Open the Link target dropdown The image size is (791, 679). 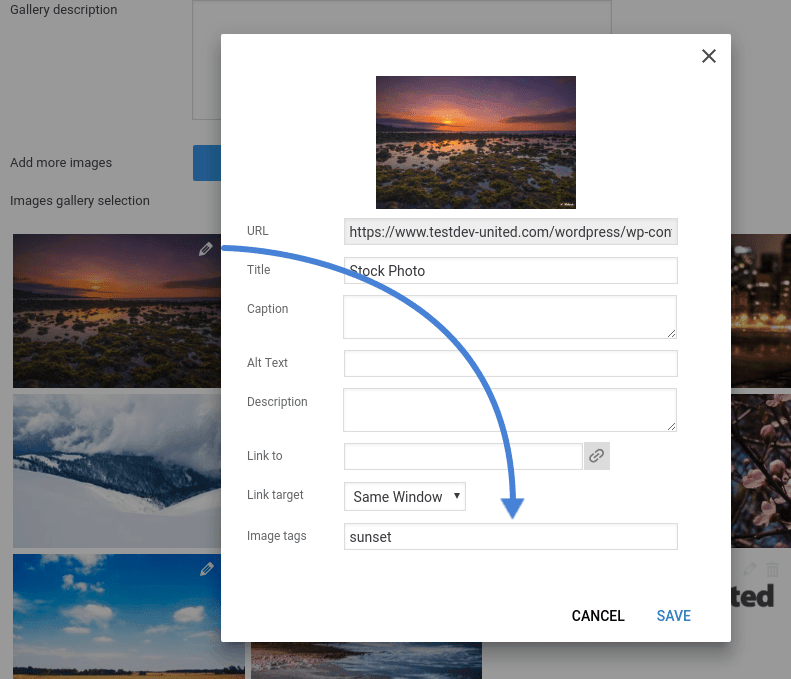coord(404,496)
